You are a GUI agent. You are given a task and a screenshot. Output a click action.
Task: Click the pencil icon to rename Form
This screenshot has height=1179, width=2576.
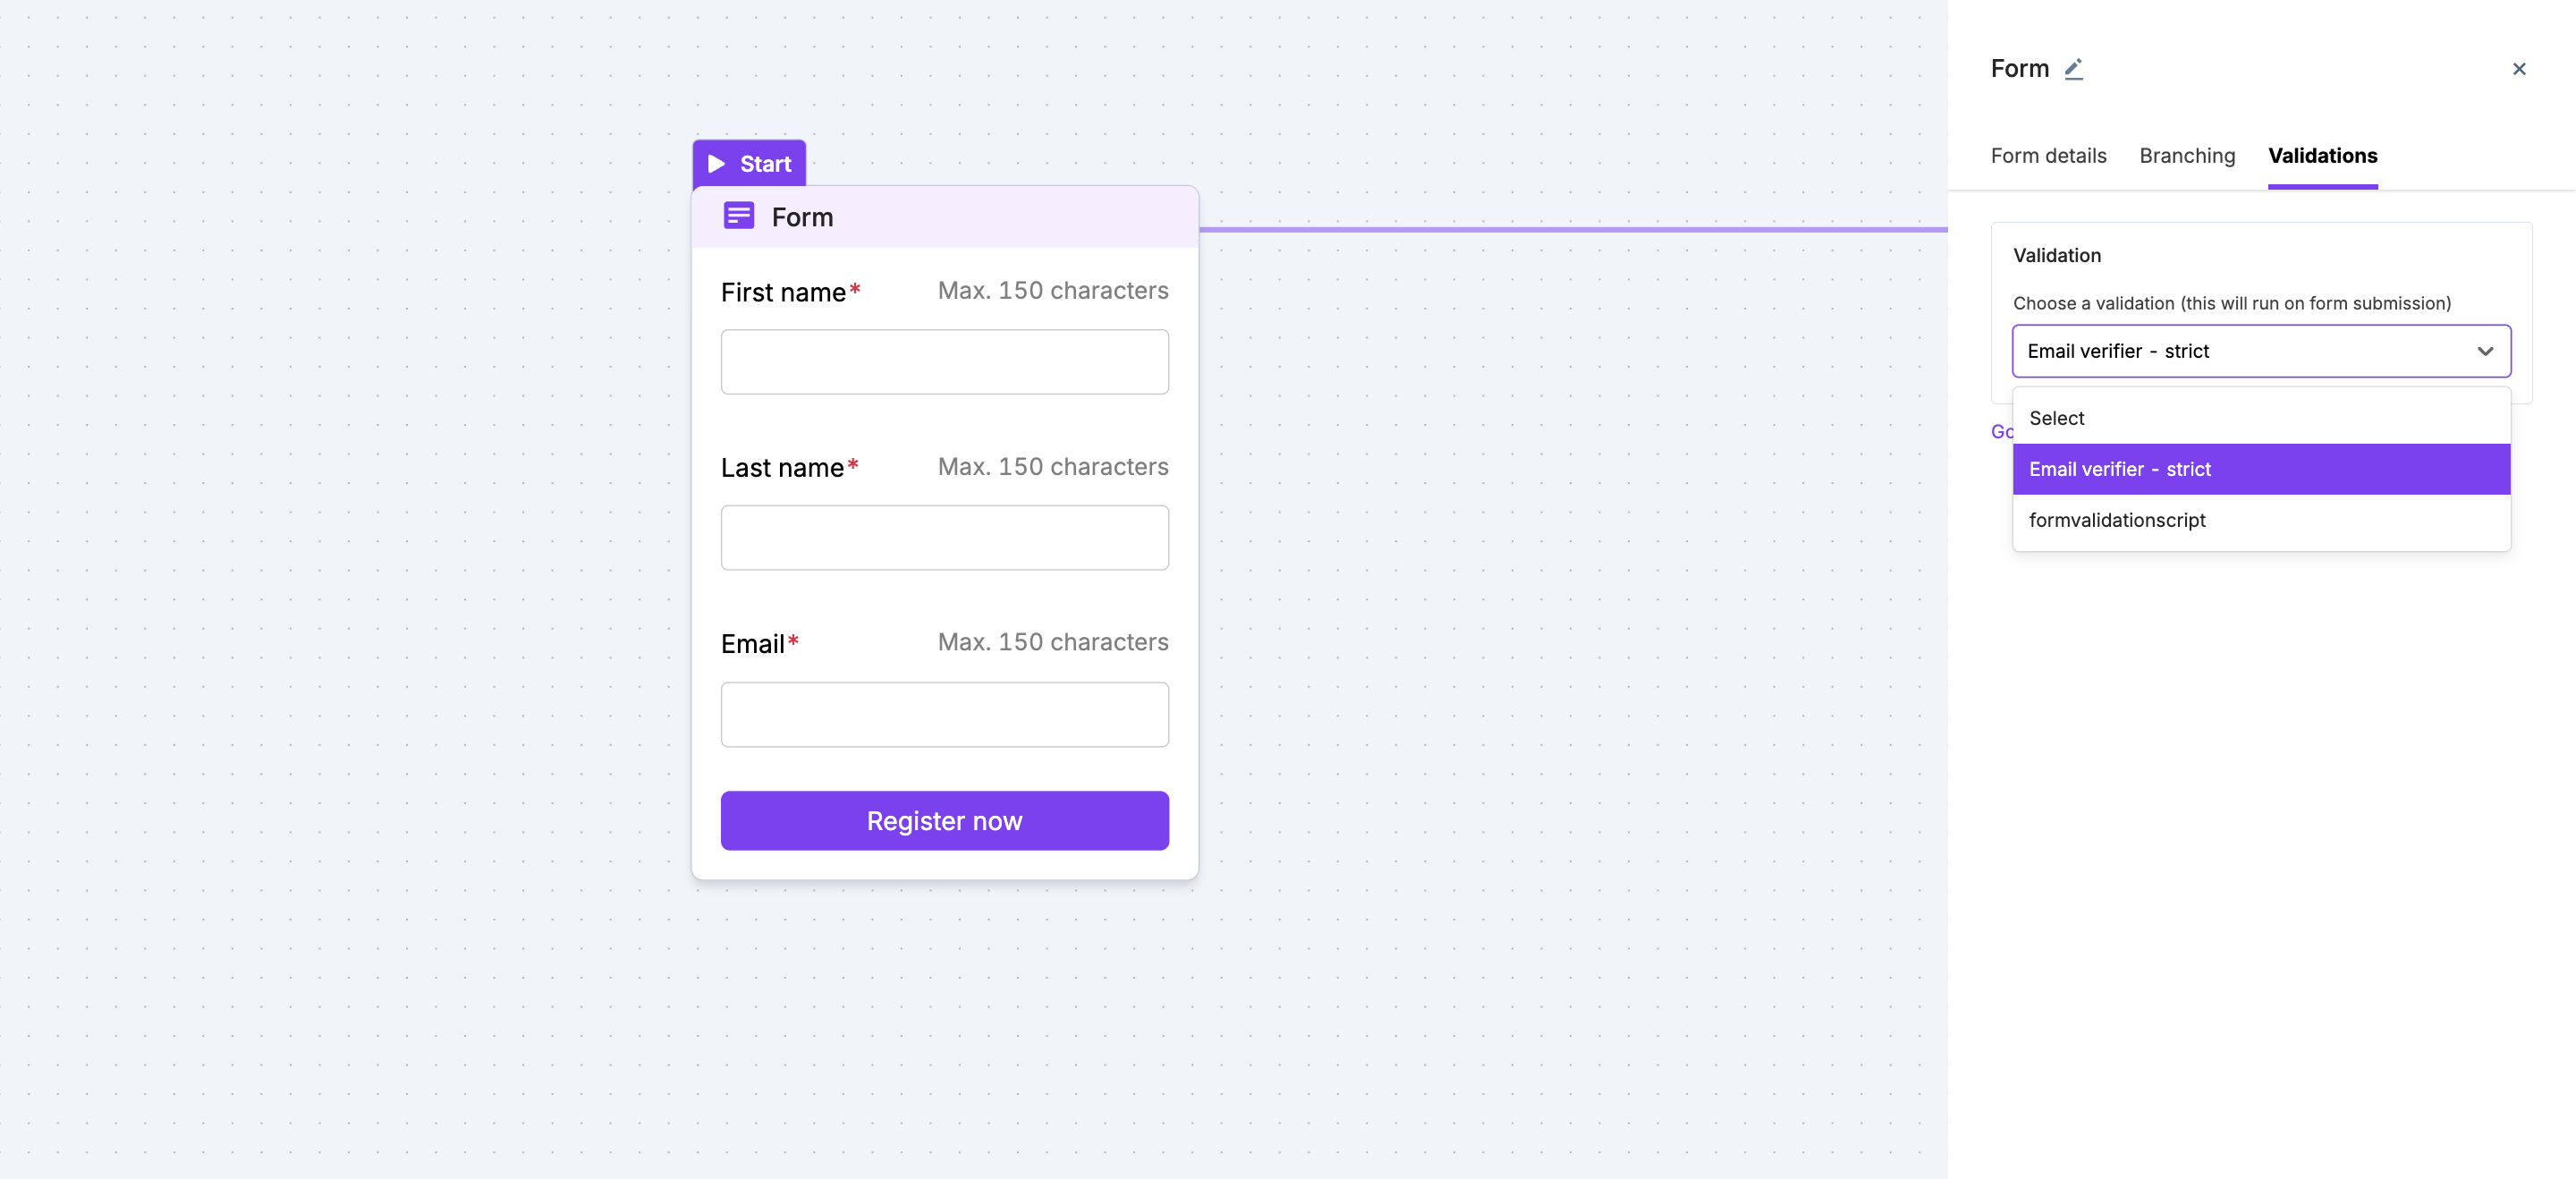pos(2074,69)
